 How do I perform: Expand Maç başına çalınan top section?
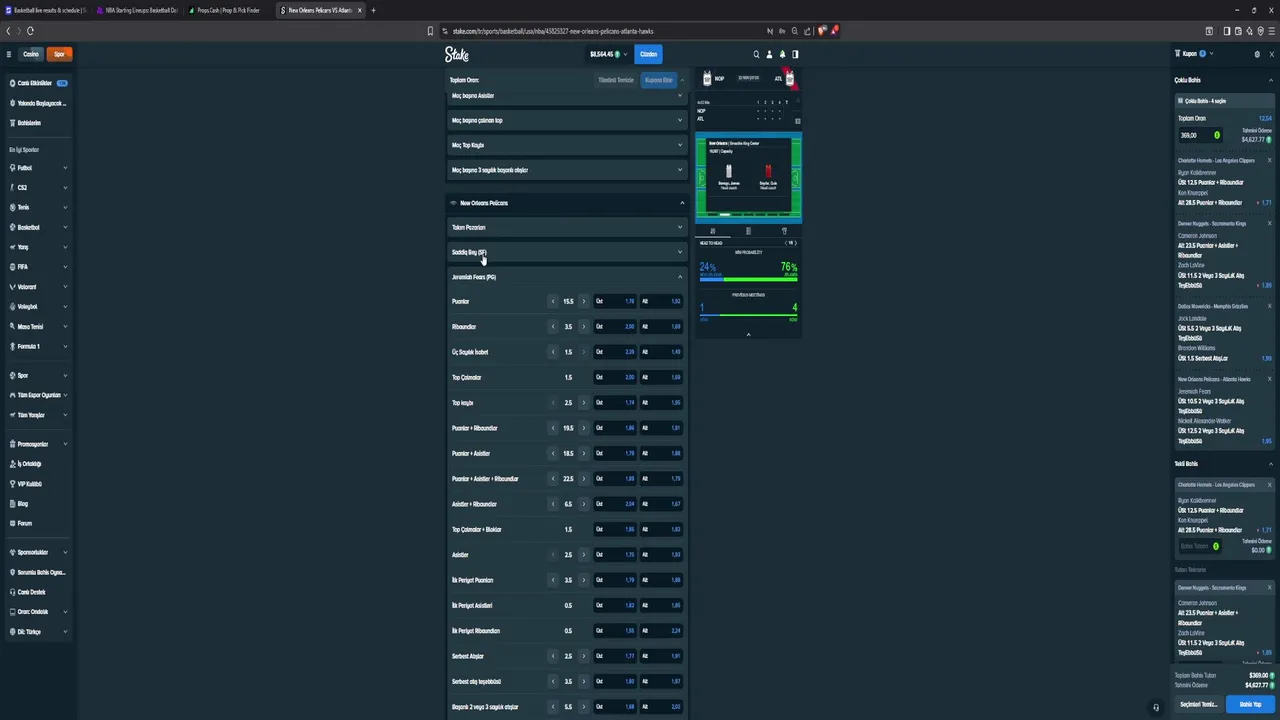click(x=567, y=120)
